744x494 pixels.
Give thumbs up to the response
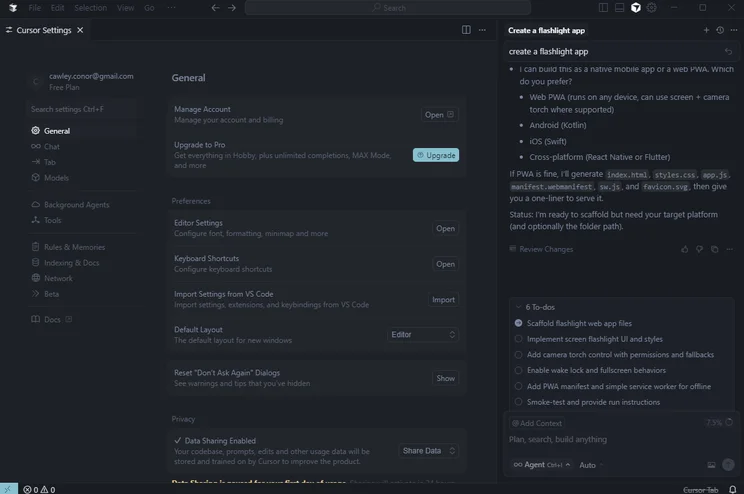[685, 249]
